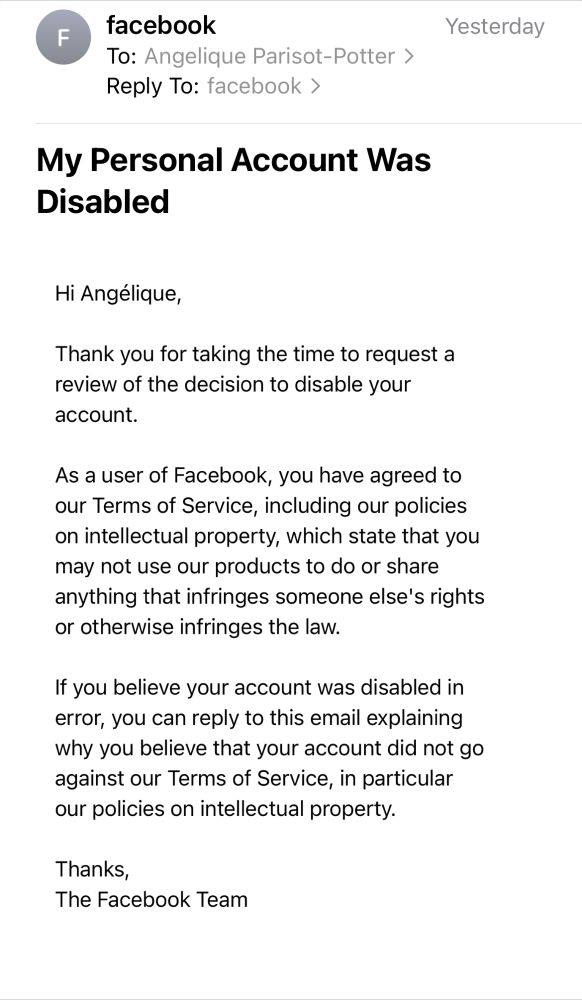Screen dimensions: 582x1000
Task: Open the bold facebook sender name
Action: 161,26
